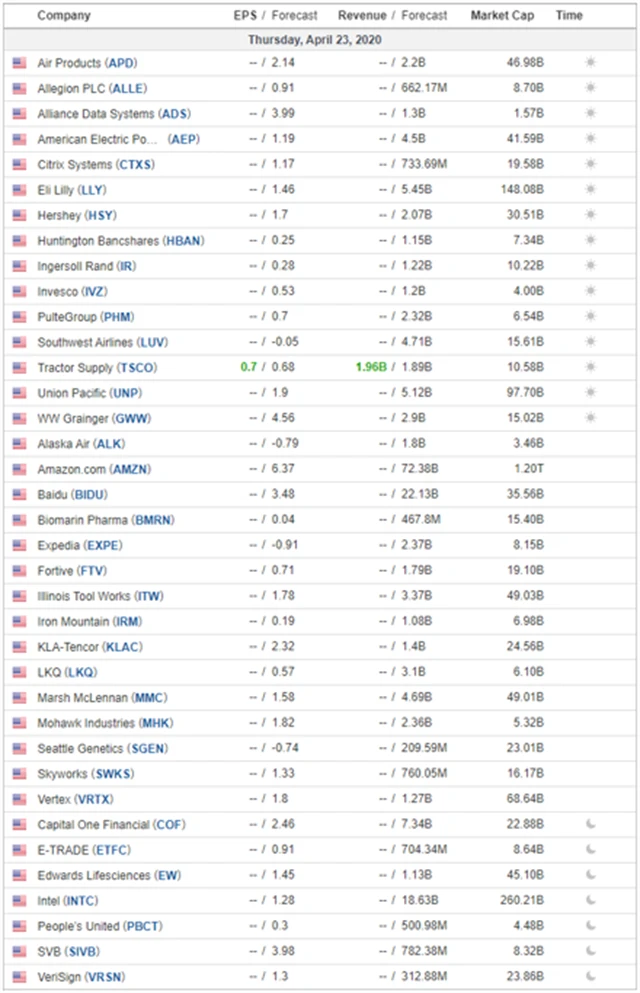This screenshot has width=640, height=993.
Task: Click the sun icon in the Eli Lilly row
Action: pos(590,190)
